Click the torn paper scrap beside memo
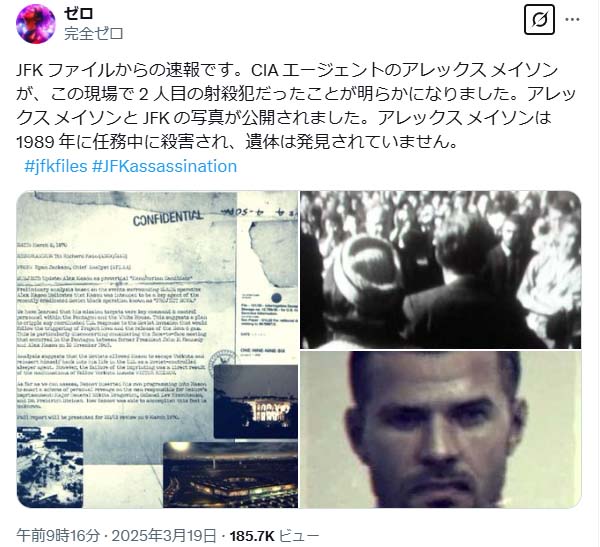The image size is (600, 547). point(272,254)
